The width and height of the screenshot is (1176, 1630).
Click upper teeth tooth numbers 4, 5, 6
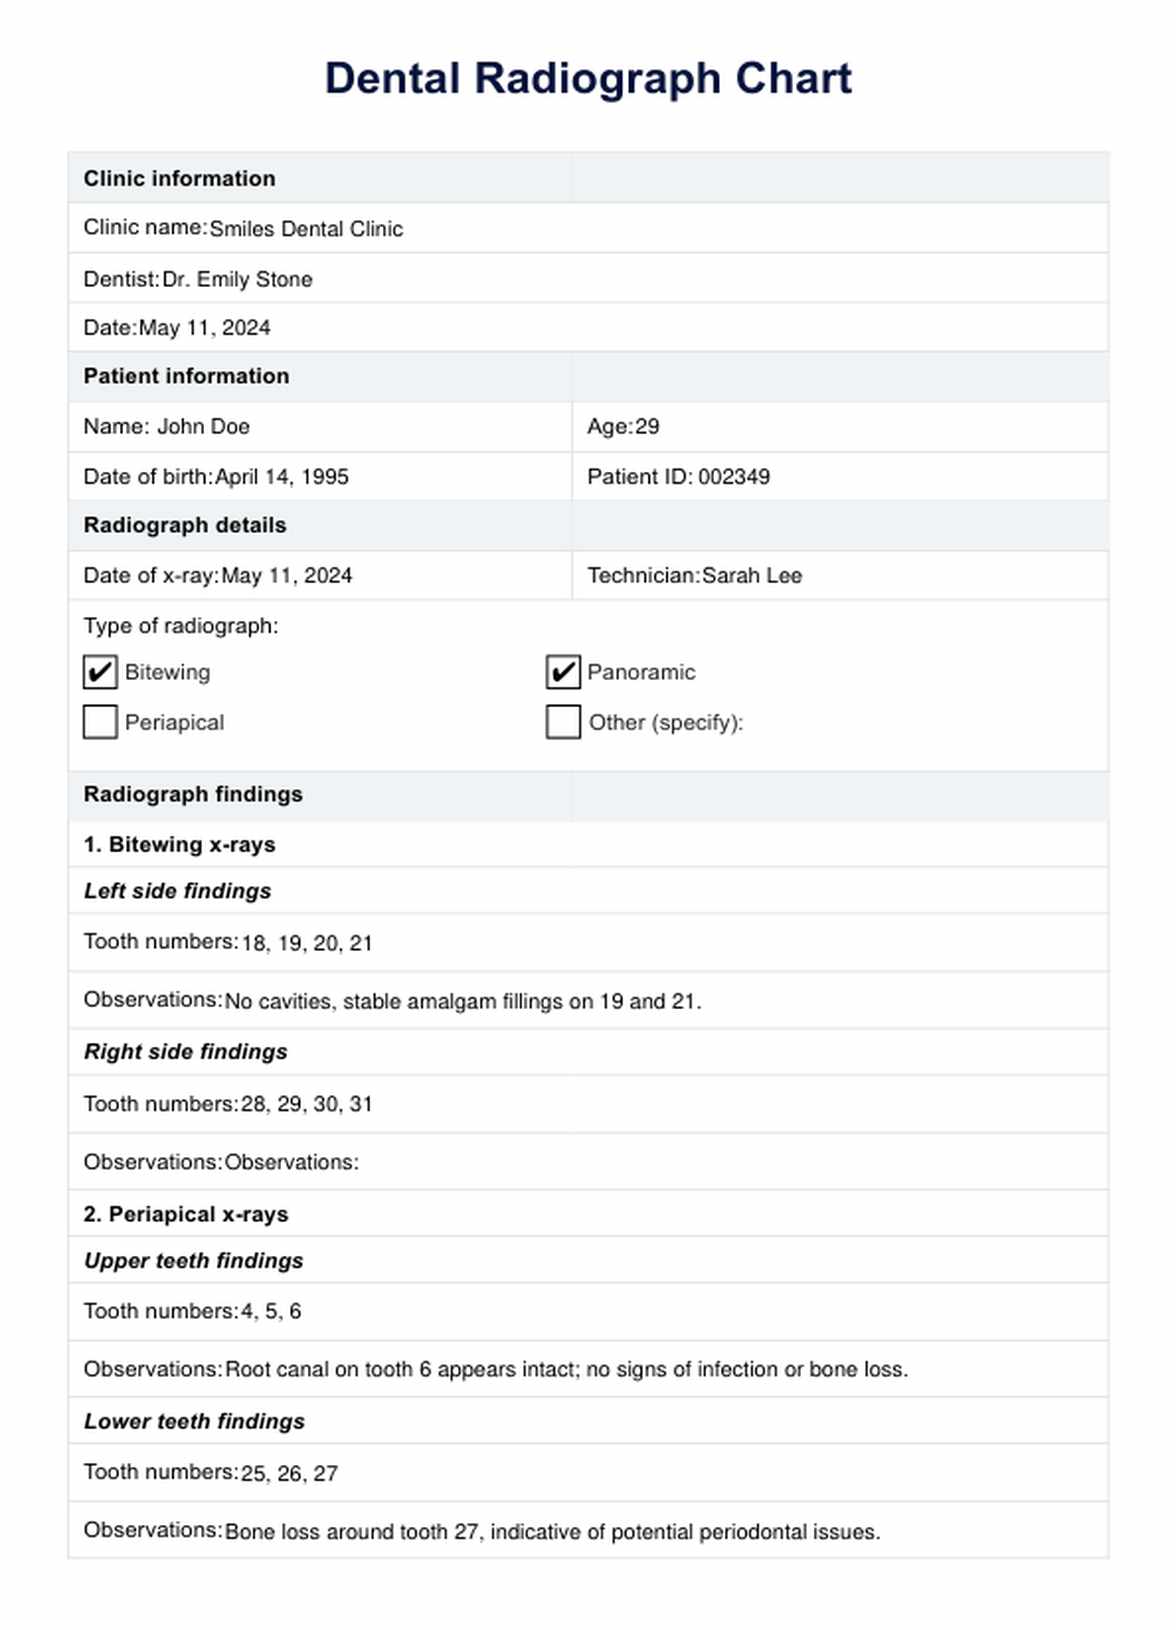click(x=271, y=1311)
